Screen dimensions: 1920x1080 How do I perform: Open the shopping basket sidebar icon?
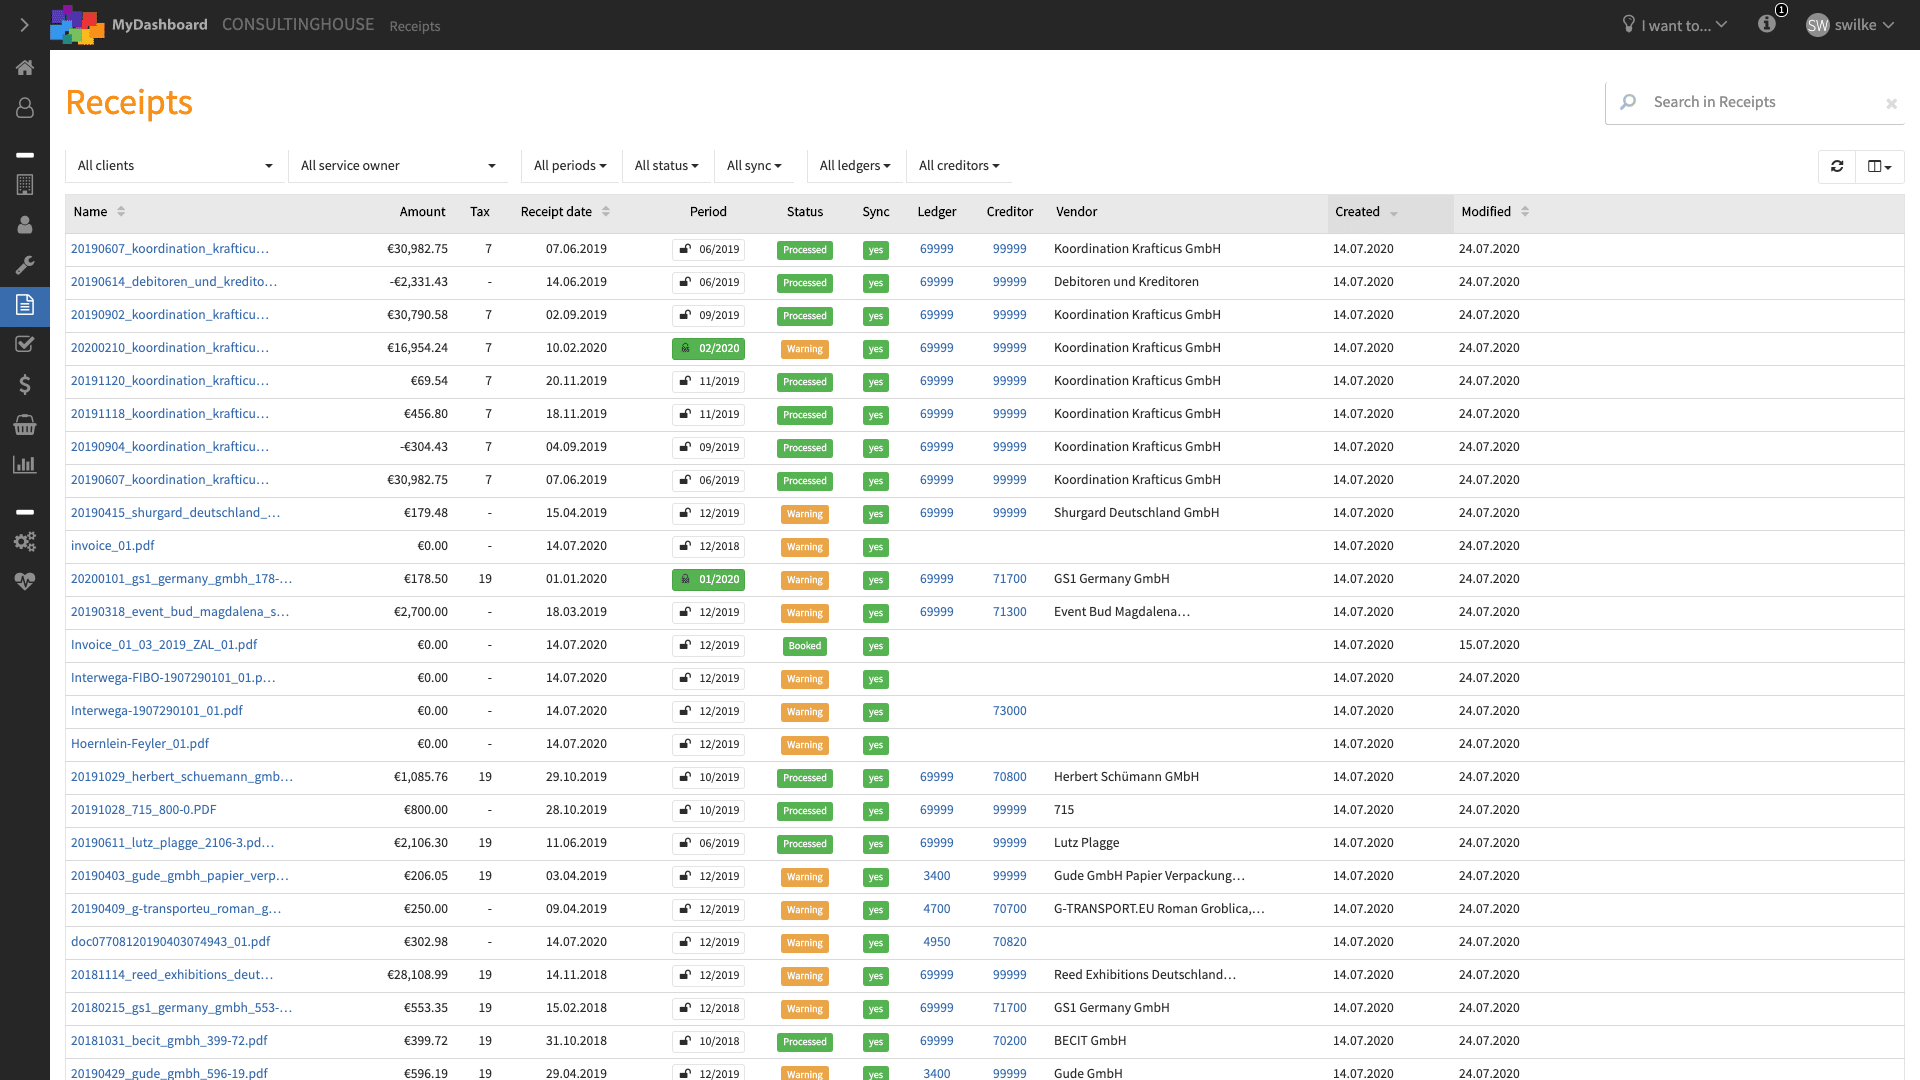tap(25, 425)
